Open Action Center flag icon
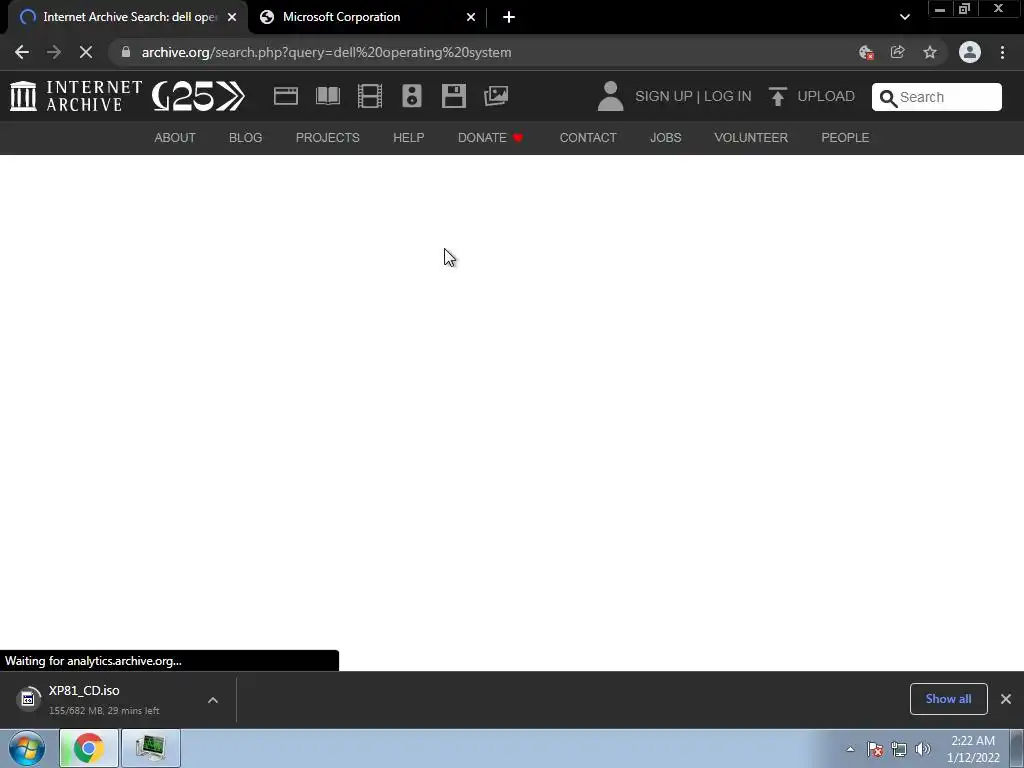 tap(875, 749)
